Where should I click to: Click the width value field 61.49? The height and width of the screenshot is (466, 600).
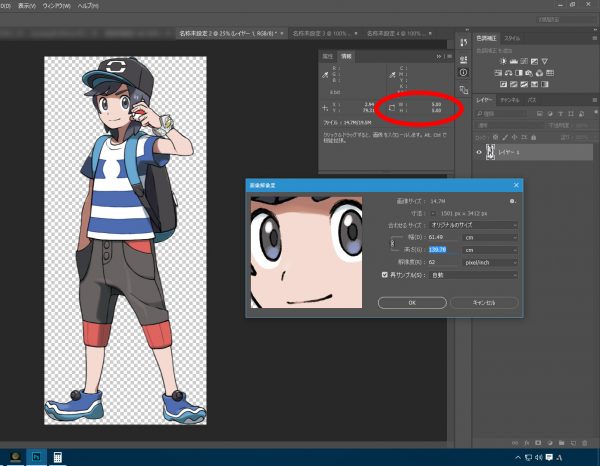pyautogui.click(x=443, y=238)
